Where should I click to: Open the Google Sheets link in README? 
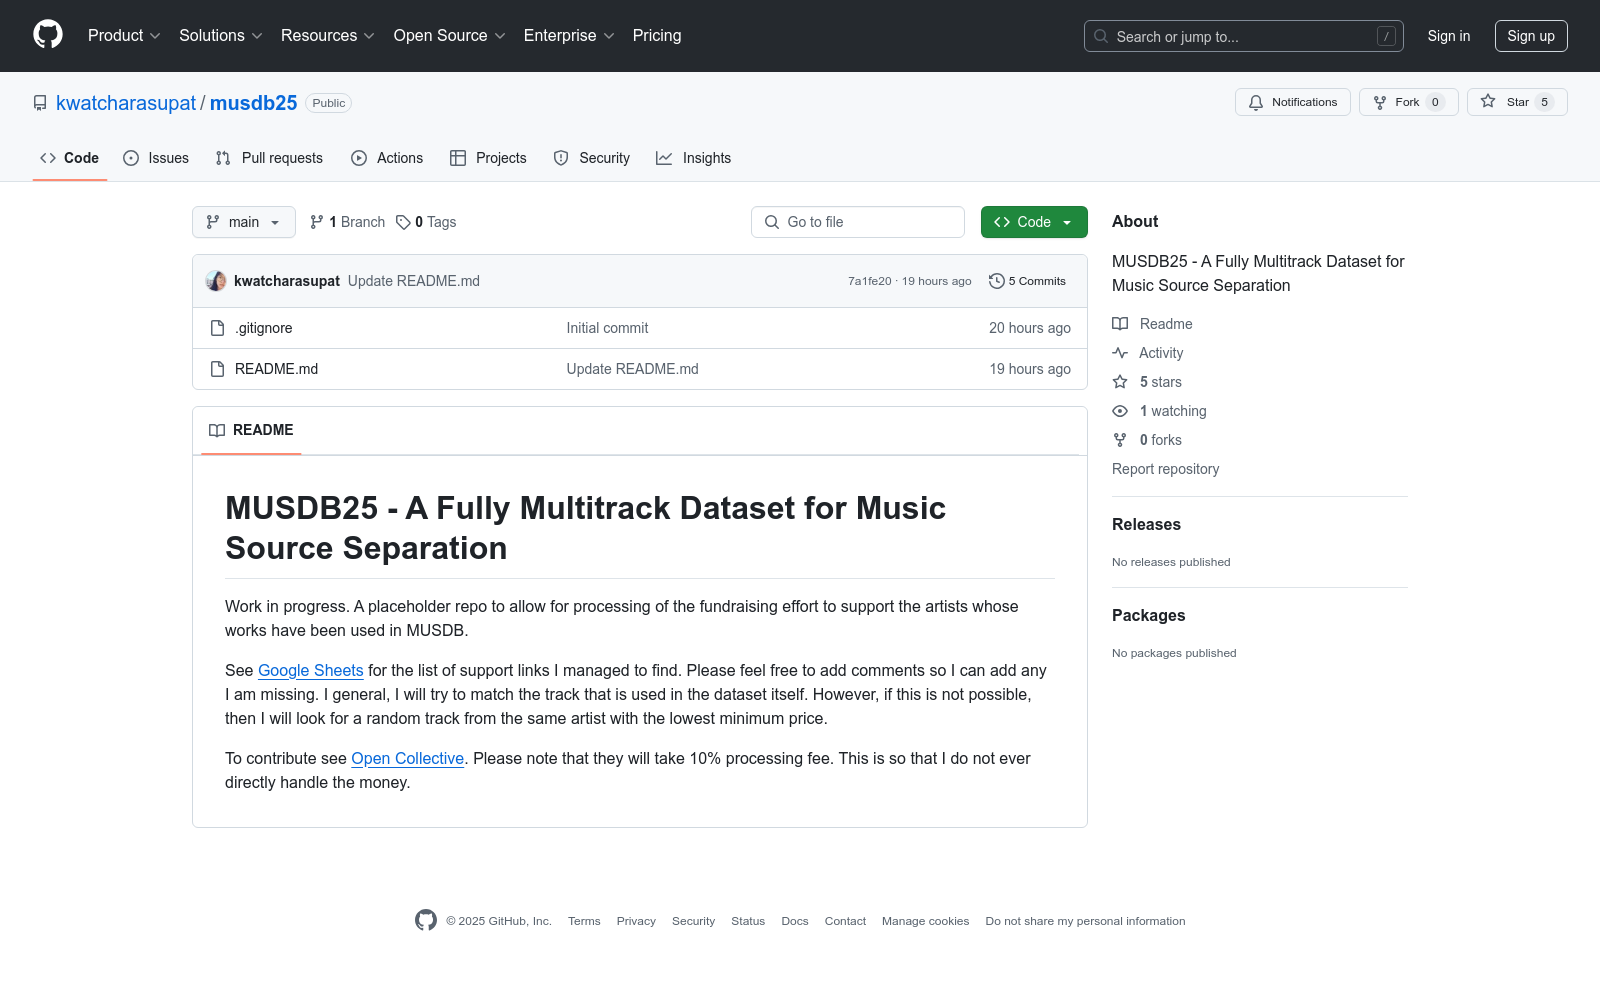tap(311, 671)
